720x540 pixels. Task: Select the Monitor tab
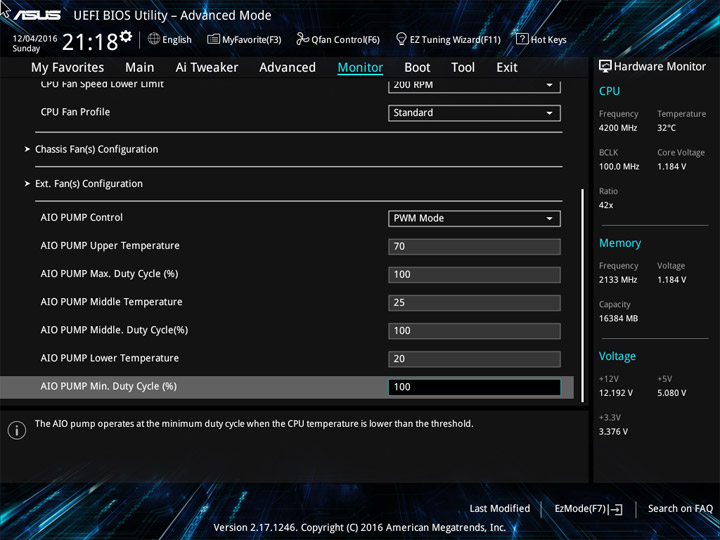click(360, 68)
